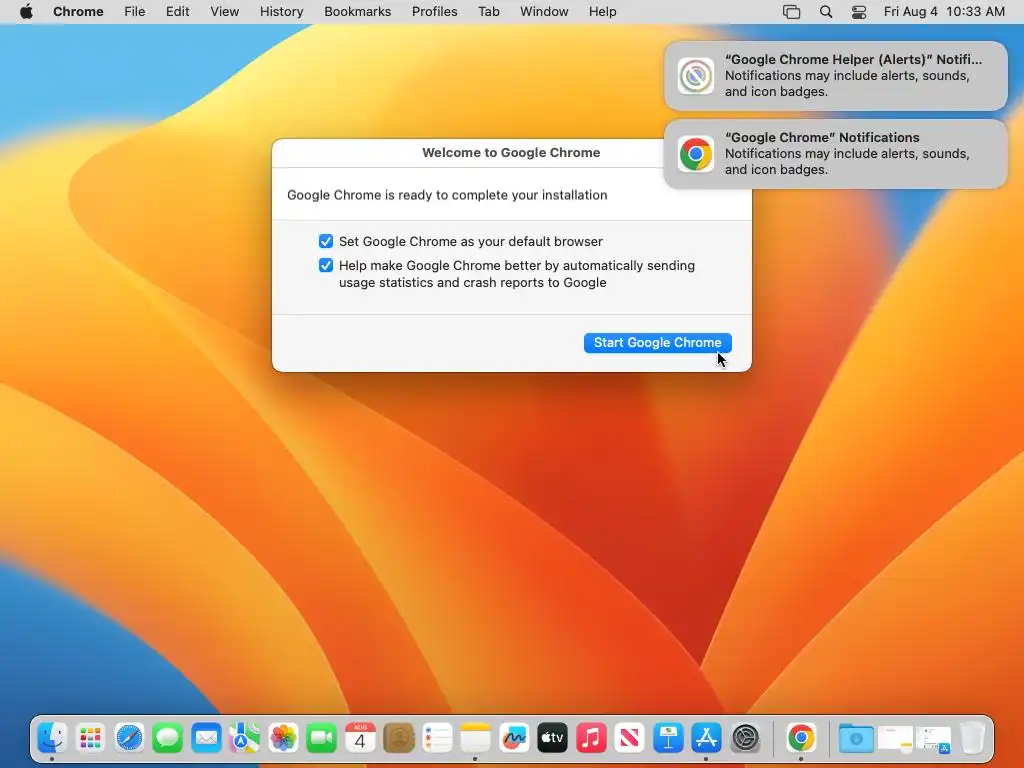1024x768 pixels.
Task: Open Messages app in the Dock
Action: point(167,738)
